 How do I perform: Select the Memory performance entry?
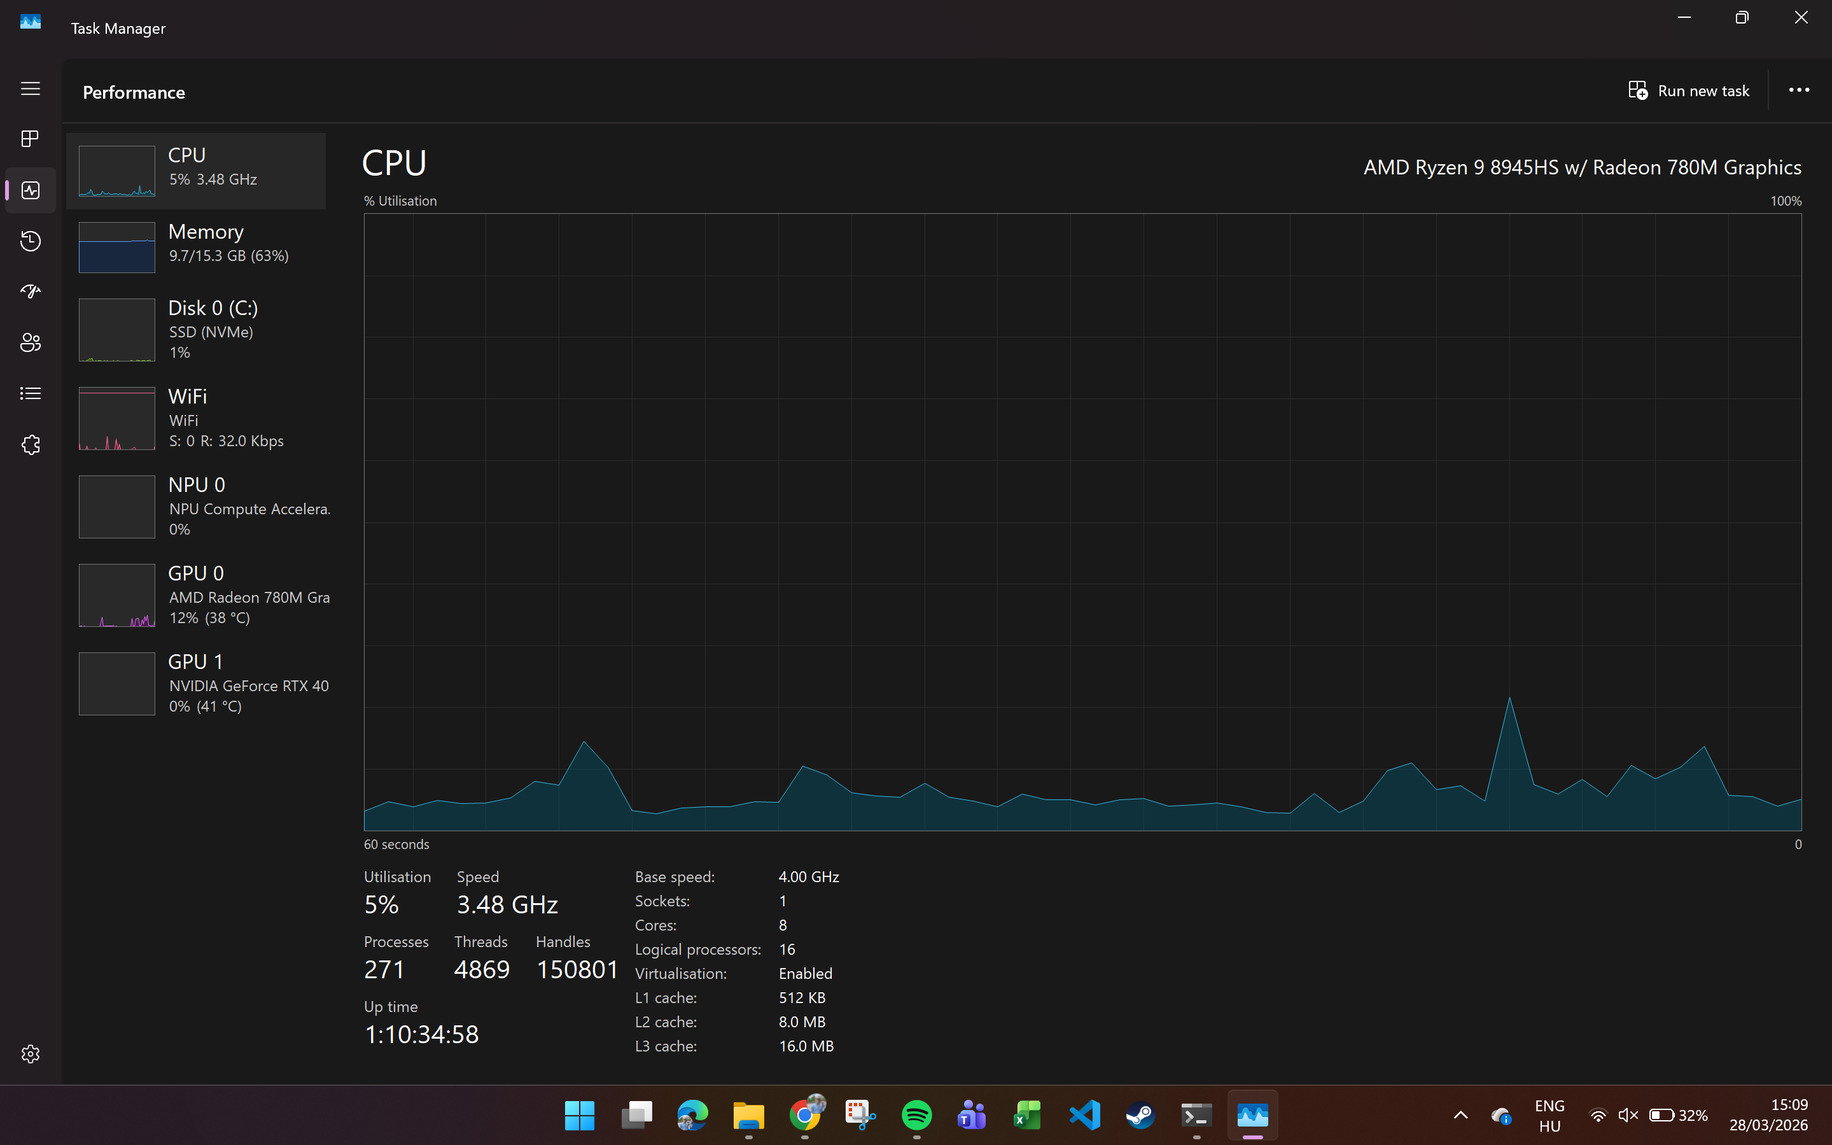196,247
